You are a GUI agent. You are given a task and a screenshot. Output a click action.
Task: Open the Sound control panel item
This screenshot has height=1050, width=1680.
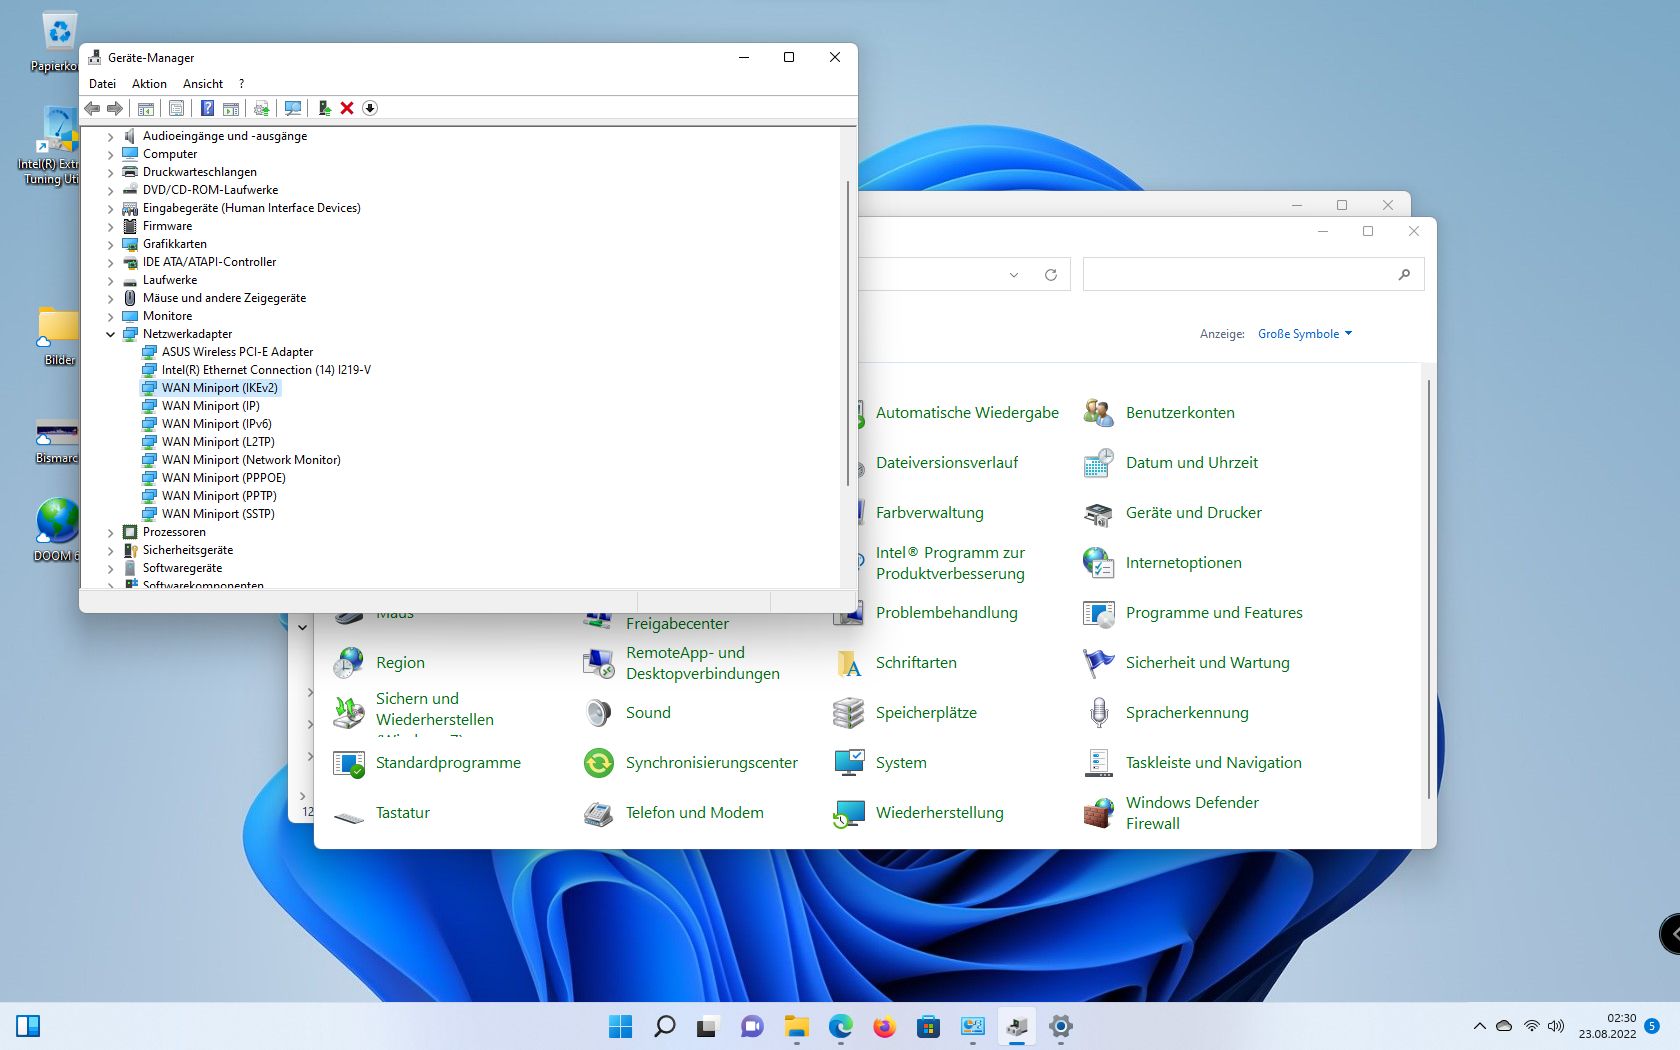click(647, 712)
